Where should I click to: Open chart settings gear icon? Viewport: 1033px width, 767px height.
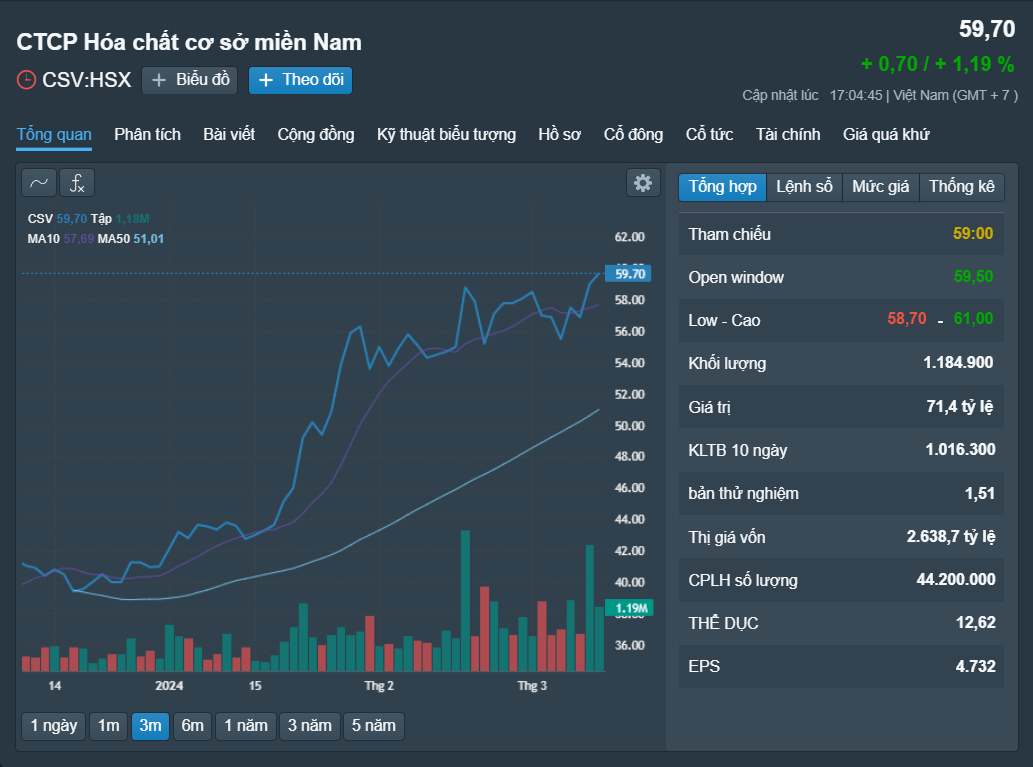point(643,183)
